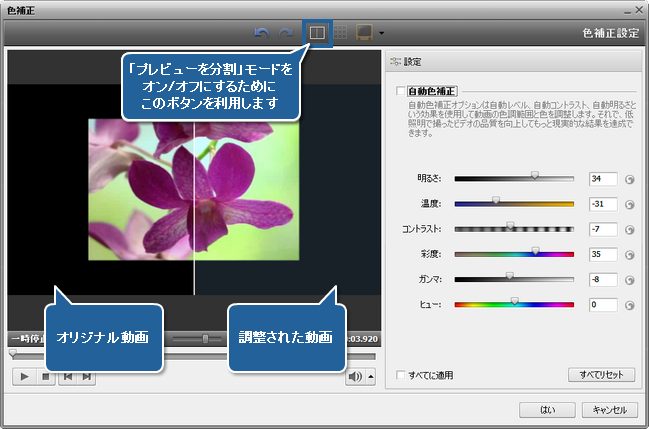Click the すべてリセット button
649x429 pixels.
[600, 375]
